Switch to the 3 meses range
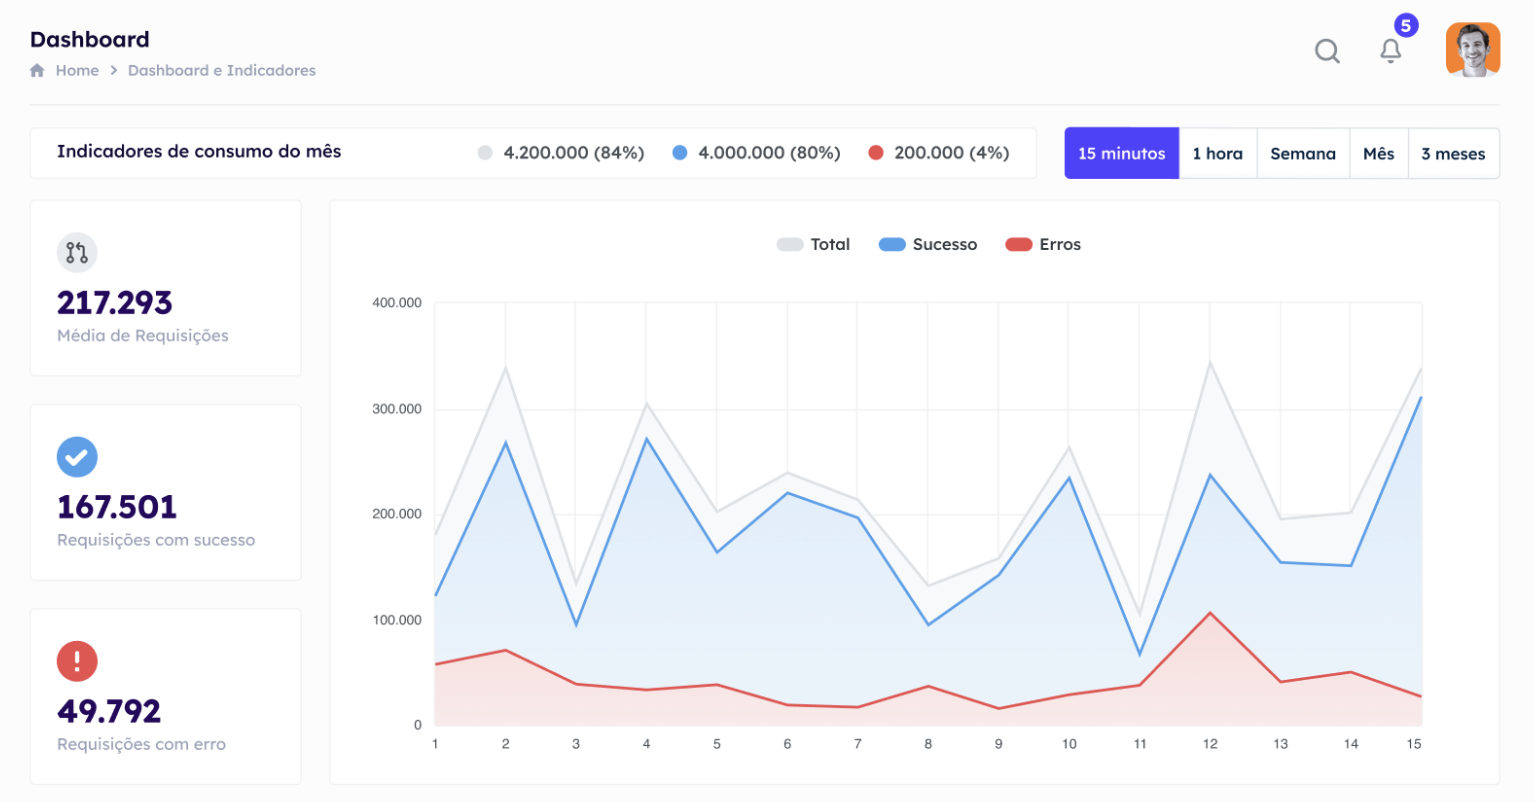The height and width of the screenshot is (802, 1534). click(1453, 153)
